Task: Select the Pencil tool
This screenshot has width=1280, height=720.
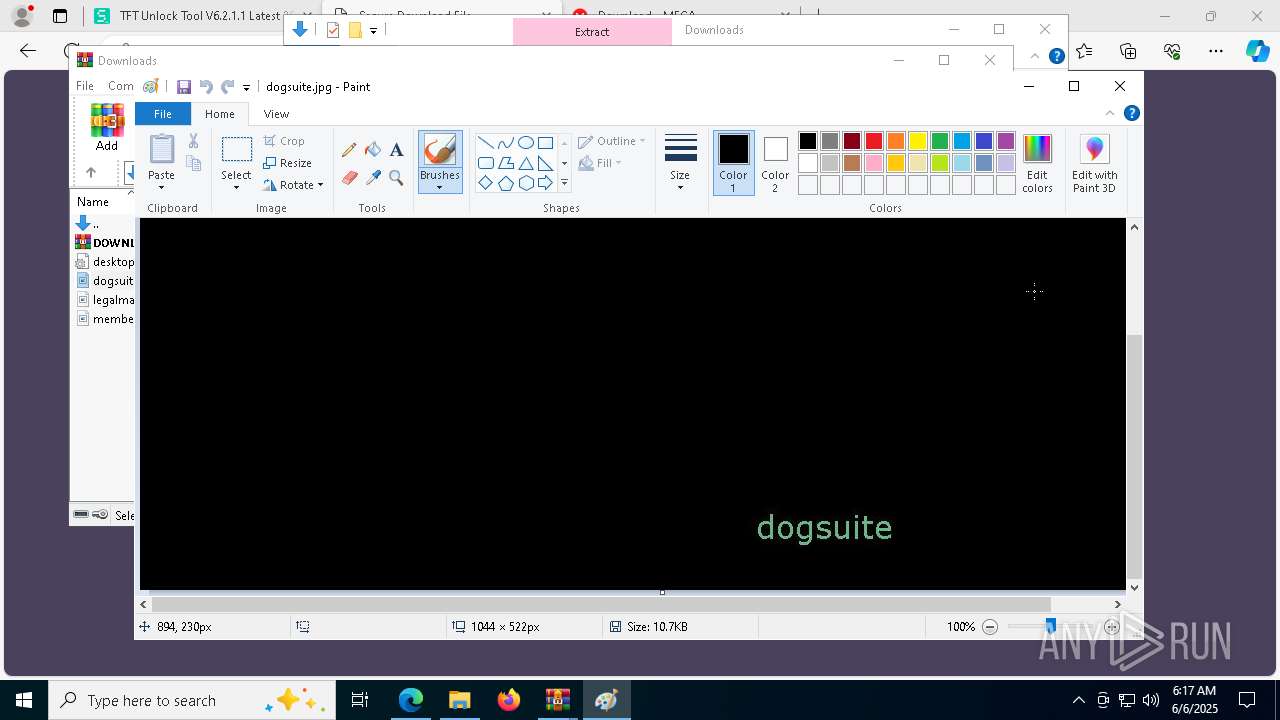Action: tap(349, 150)
